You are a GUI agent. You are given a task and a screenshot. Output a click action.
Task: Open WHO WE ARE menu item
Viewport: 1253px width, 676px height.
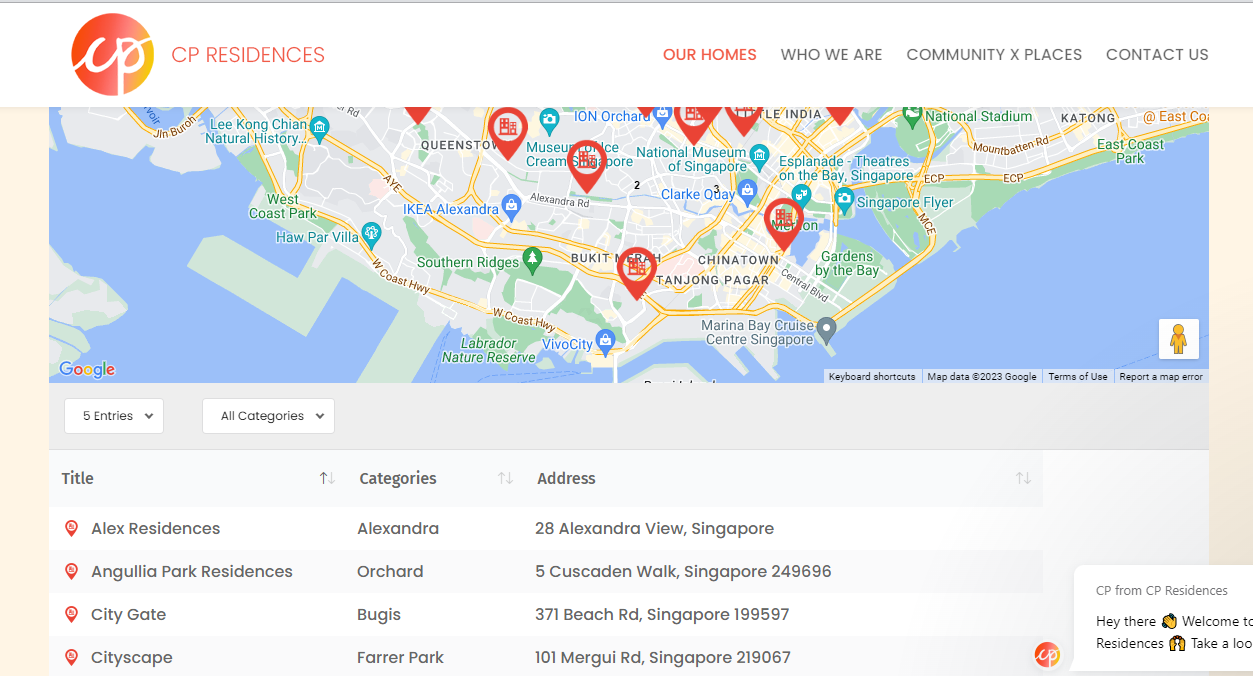coord(831,55)
